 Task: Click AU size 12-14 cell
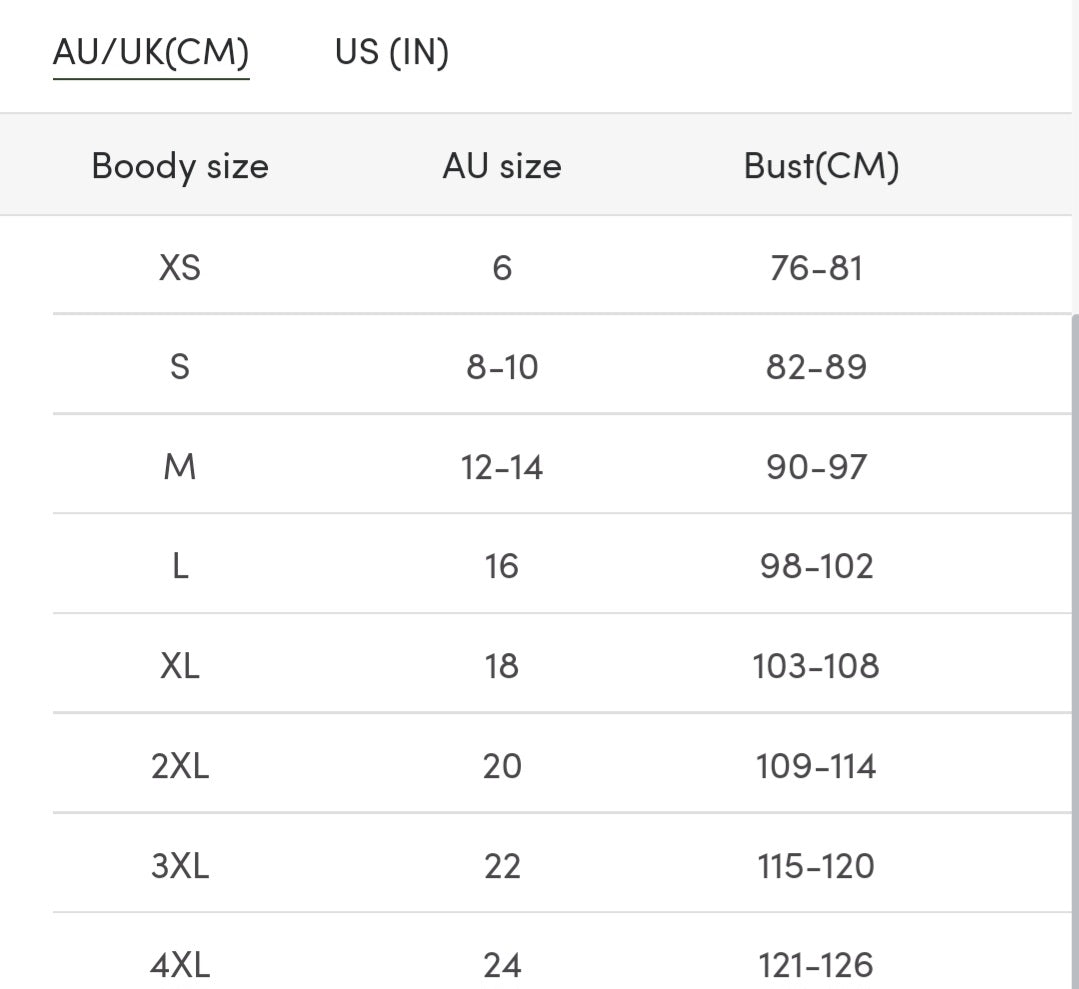click(x=502, y=467)
